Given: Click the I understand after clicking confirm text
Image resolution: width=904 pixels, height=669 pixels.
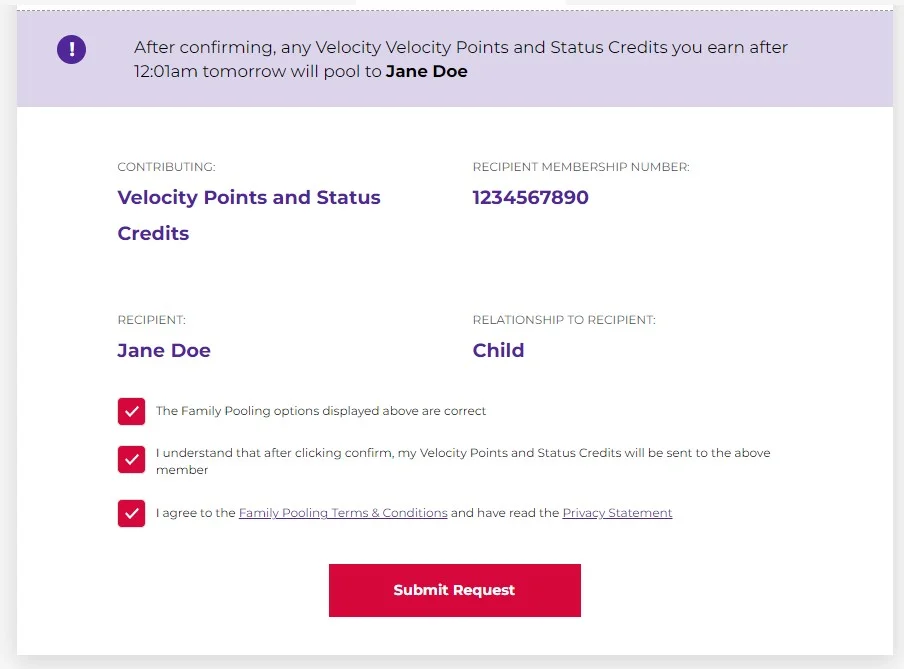Looking at the screenshot, I should point(462,453).
